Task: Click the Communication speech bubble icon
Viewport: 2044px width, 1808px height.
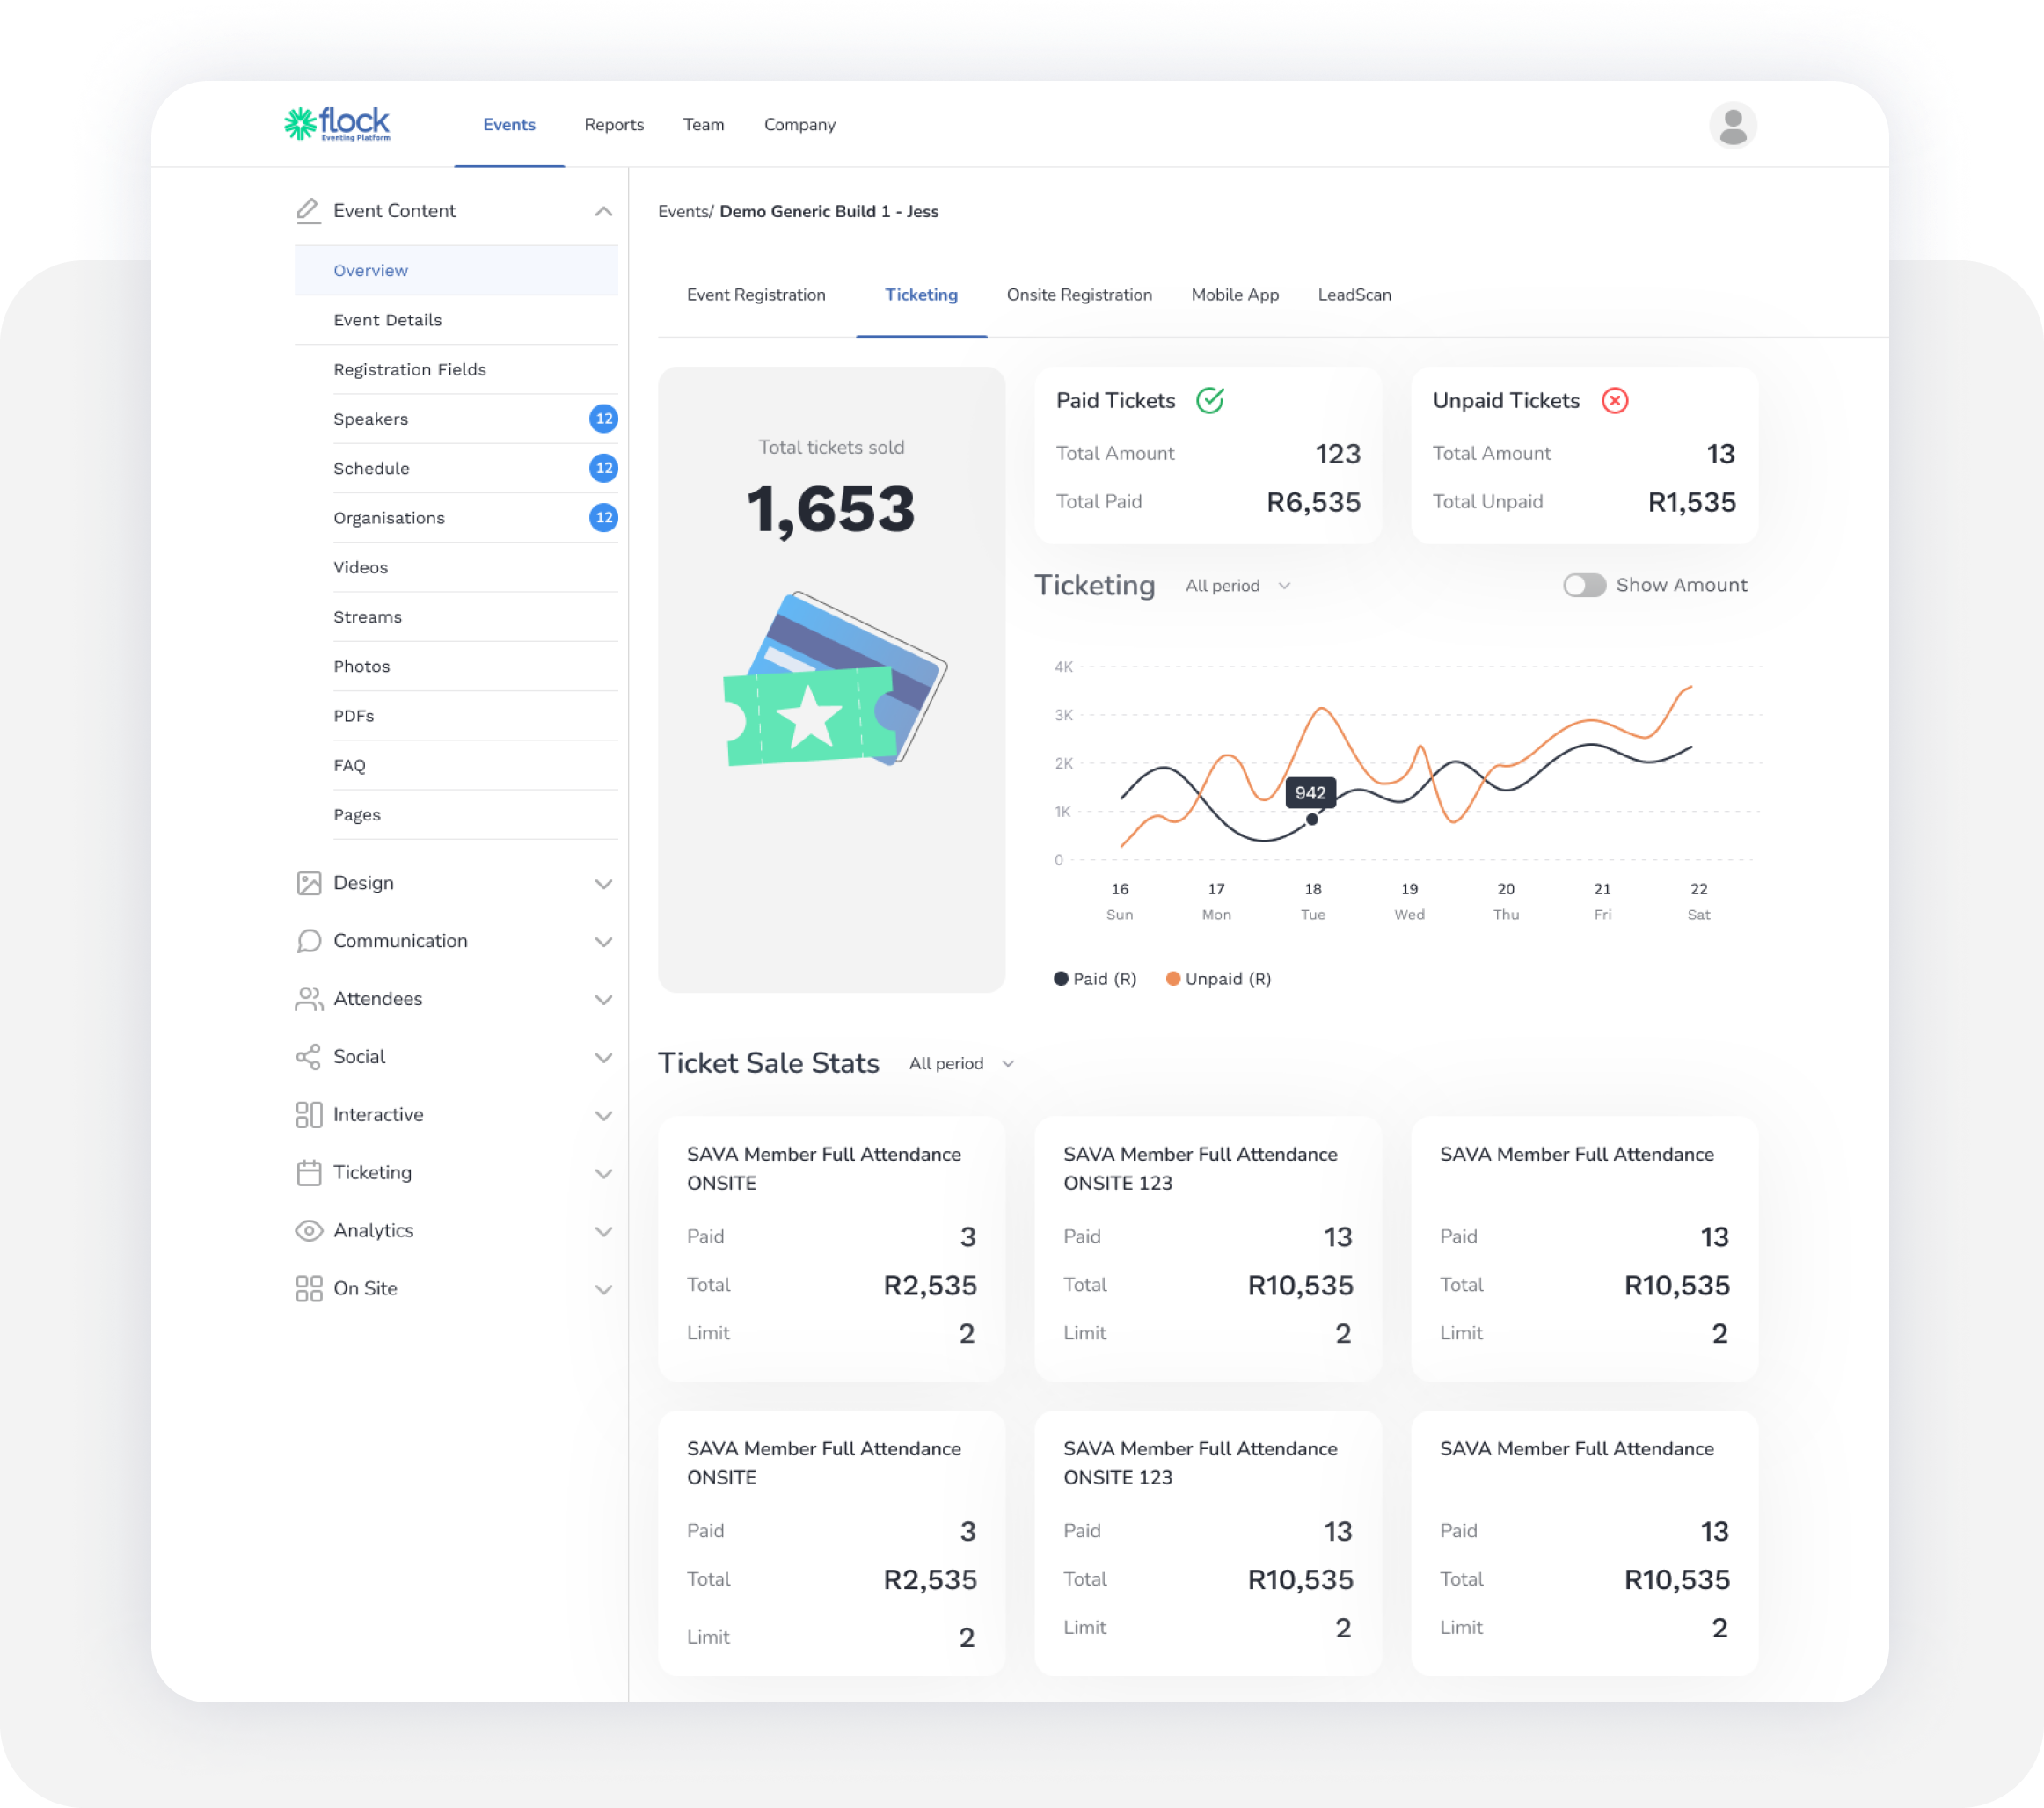Action: (x=309, y=941)
